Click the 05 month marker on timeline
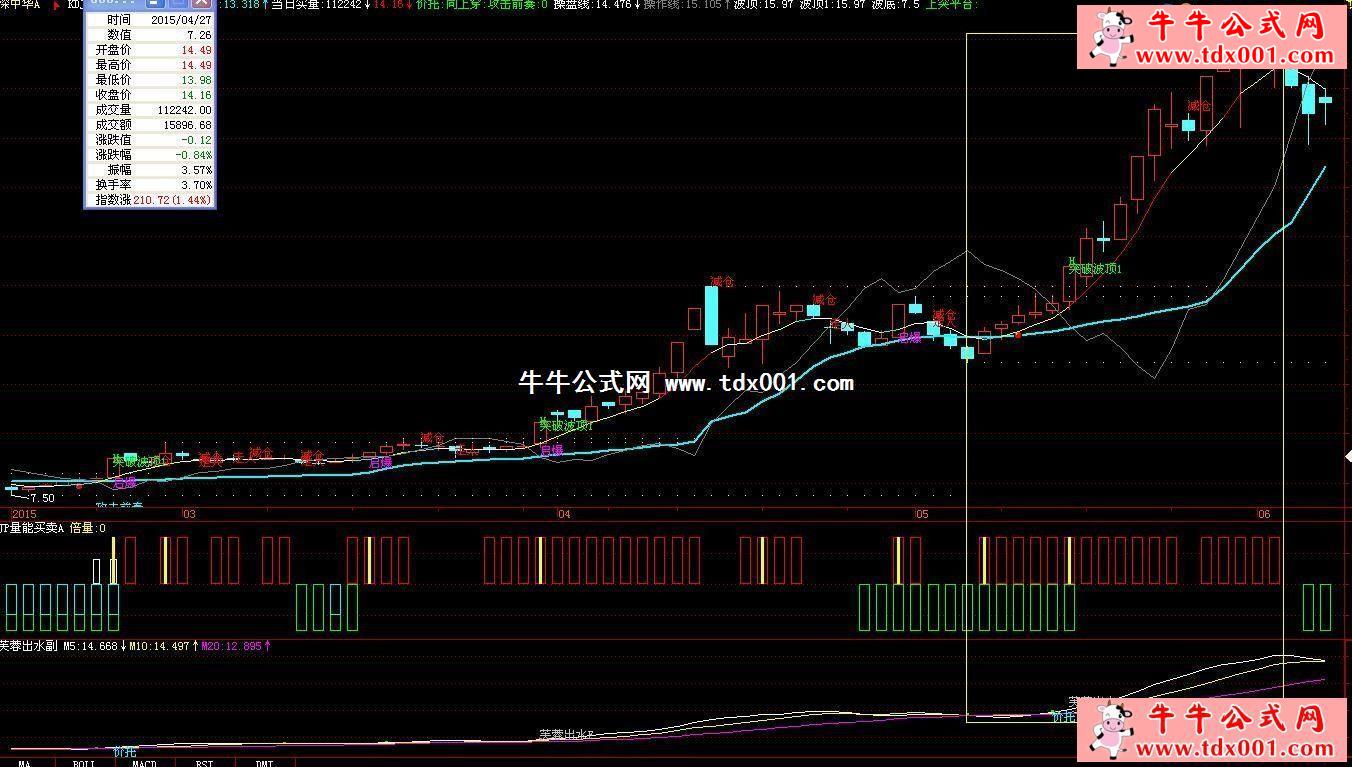 921,514
